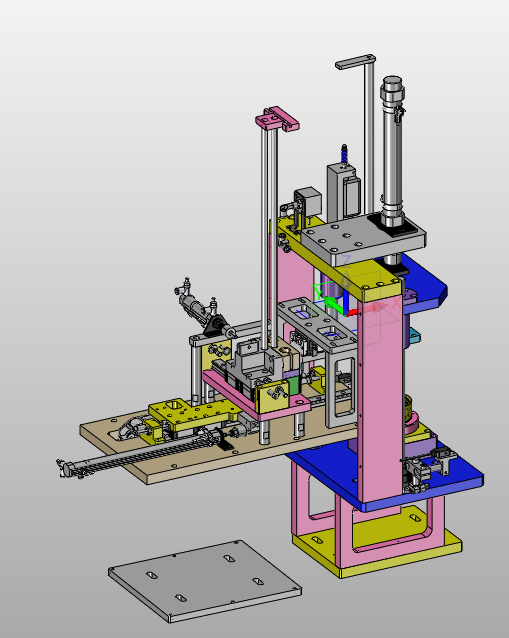The image size is (509, 638).
Task: Select the small blue spring above the gray block
Action: [x=344, y=154]
